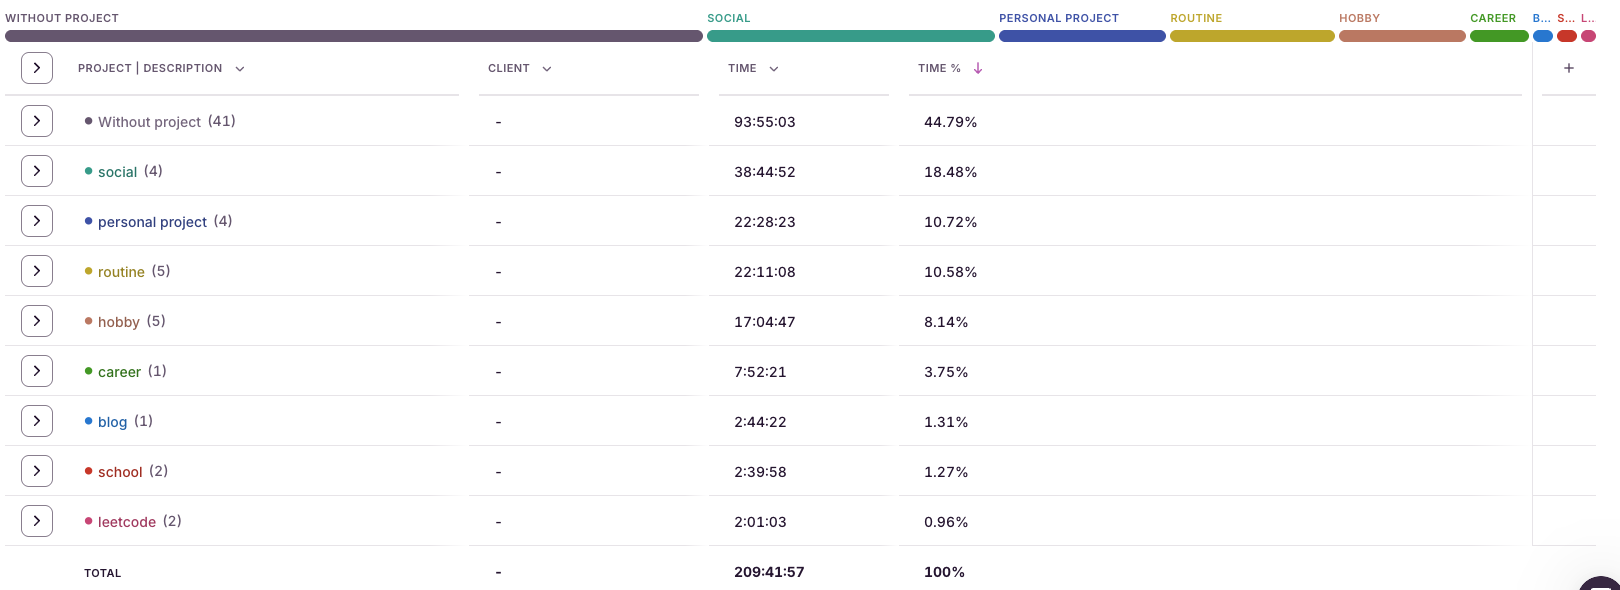Select the total time 209:41:57
The image size is (1620, 590).
[x=769, y=572]
